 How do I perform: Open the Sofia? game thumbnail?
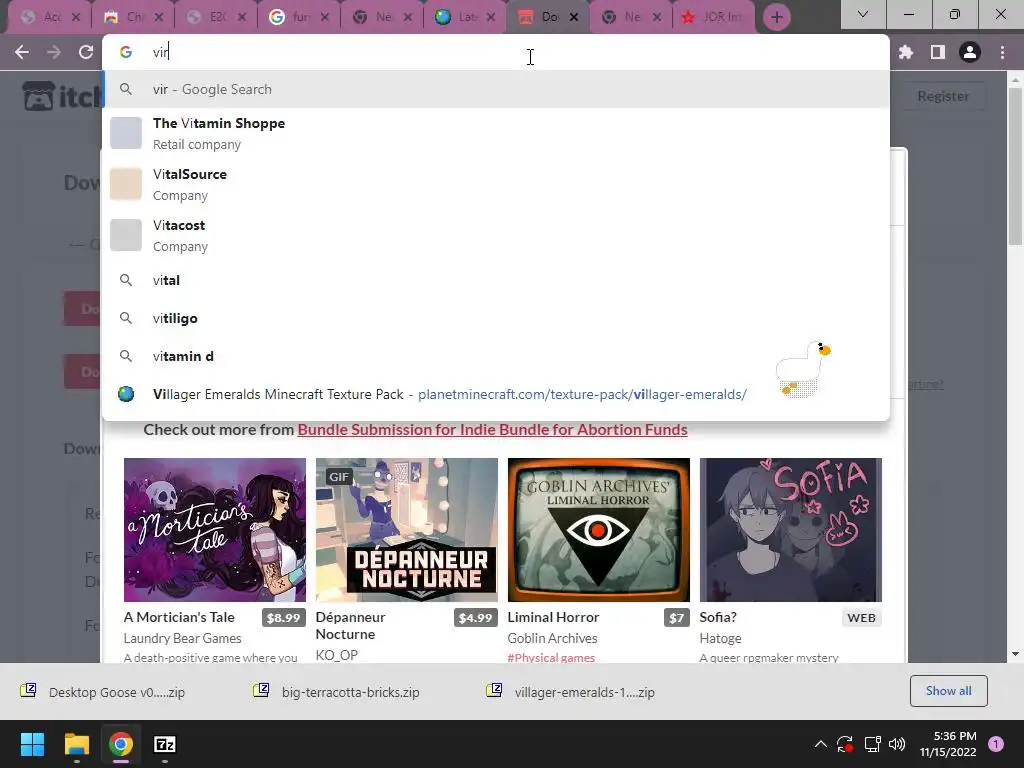[791, 530]
